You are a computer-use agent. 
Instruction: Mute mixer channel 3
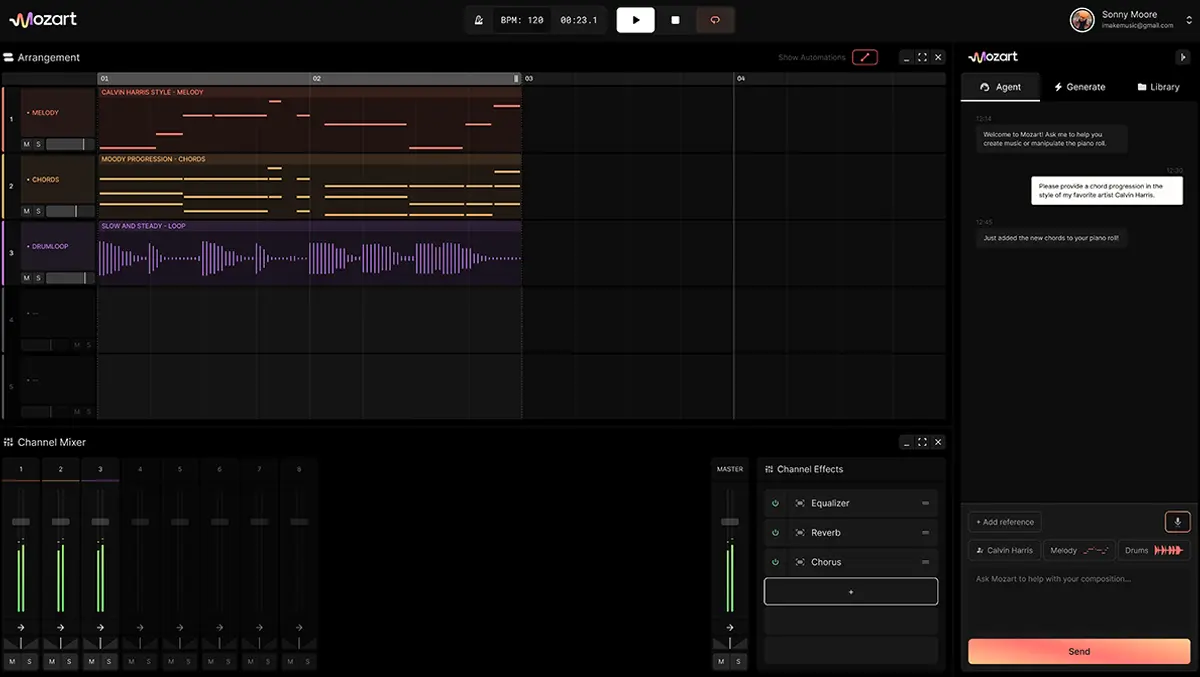pos(92,662)
